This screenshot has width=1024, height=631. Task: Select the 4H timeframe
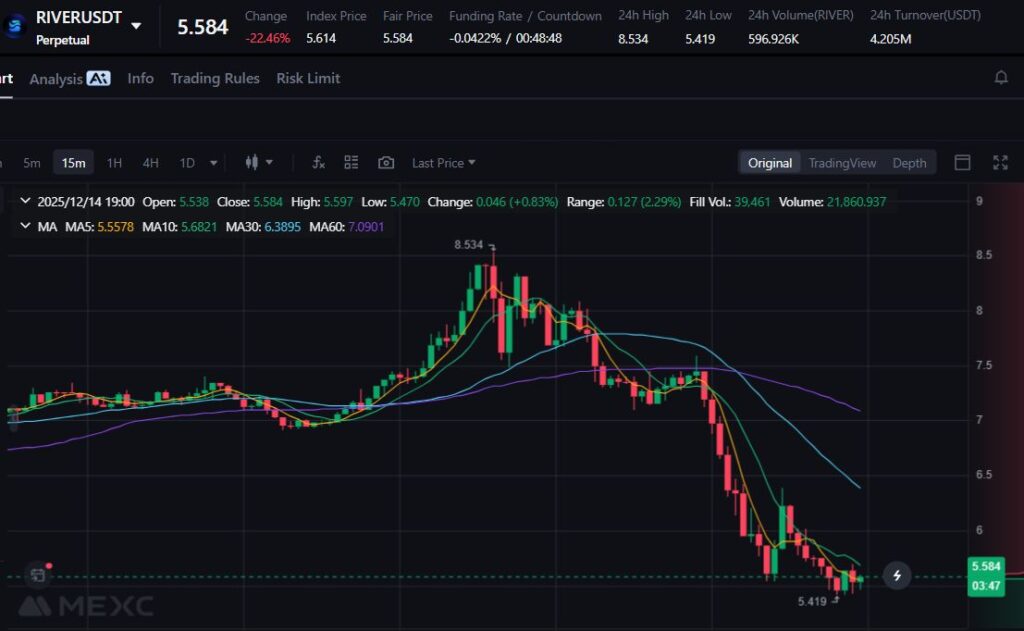pos(150,163)
